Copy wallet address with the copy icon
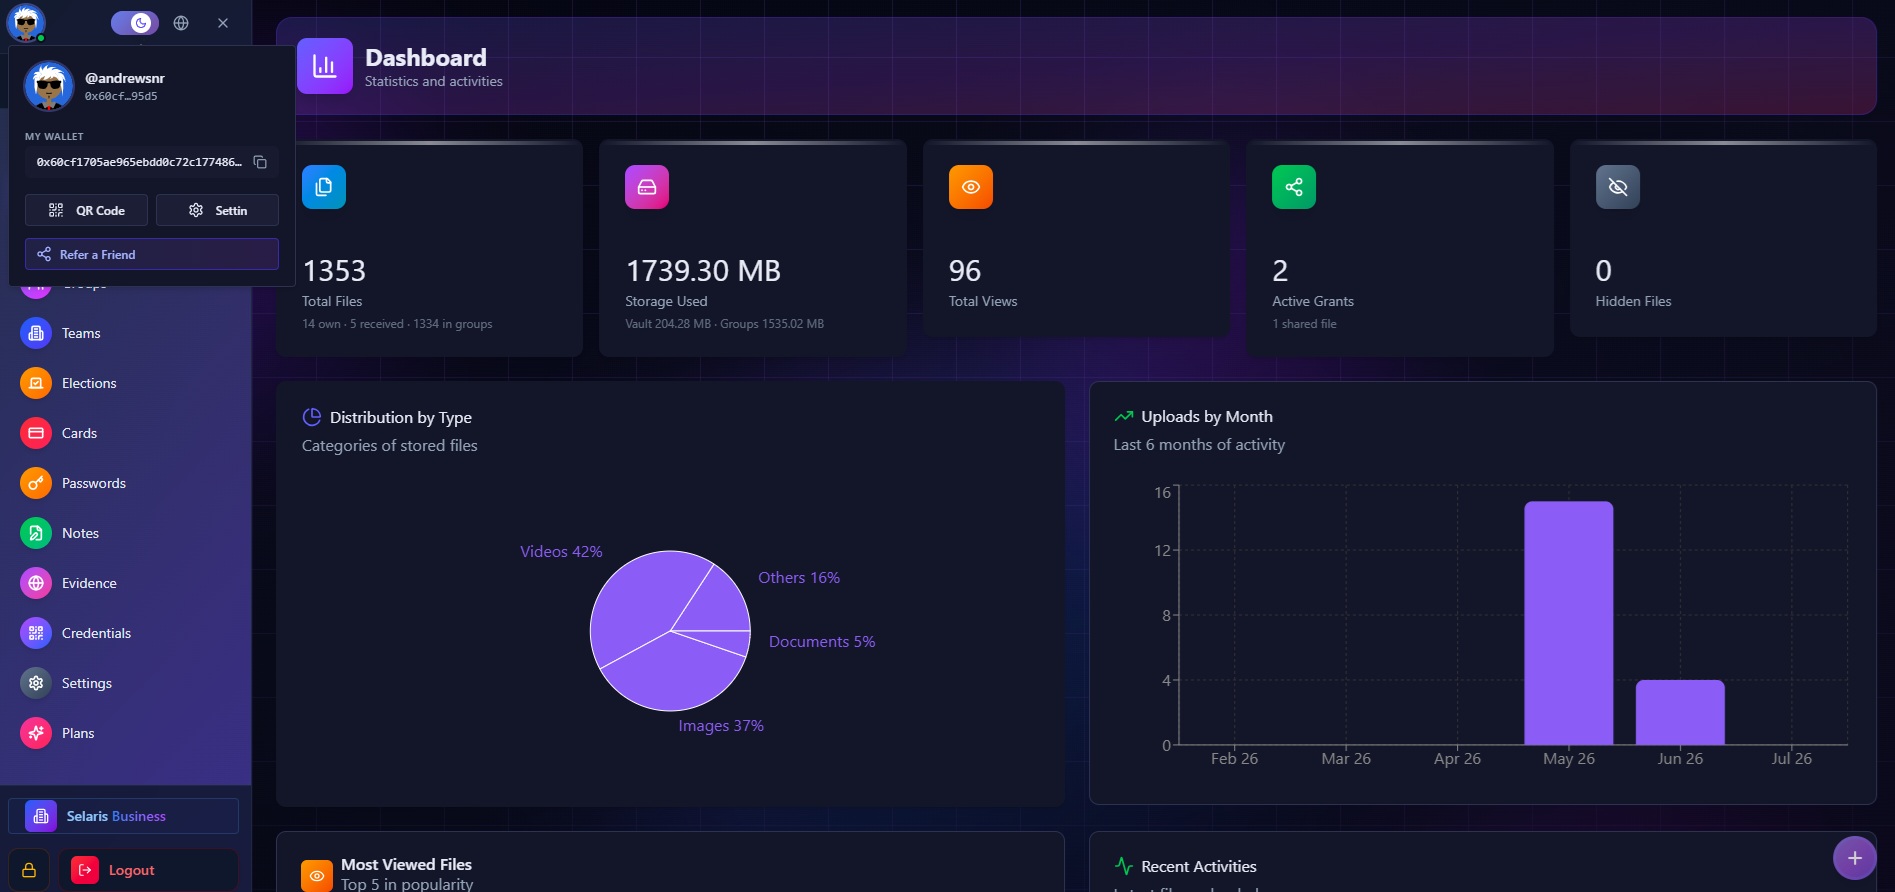 tap(260, 162)
